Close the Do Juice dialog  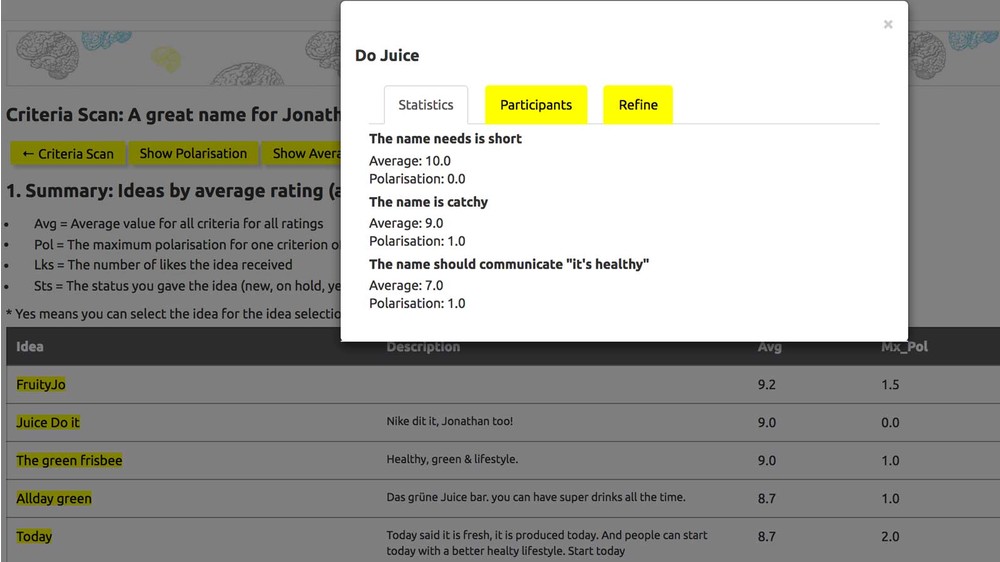tap(887, 25)
